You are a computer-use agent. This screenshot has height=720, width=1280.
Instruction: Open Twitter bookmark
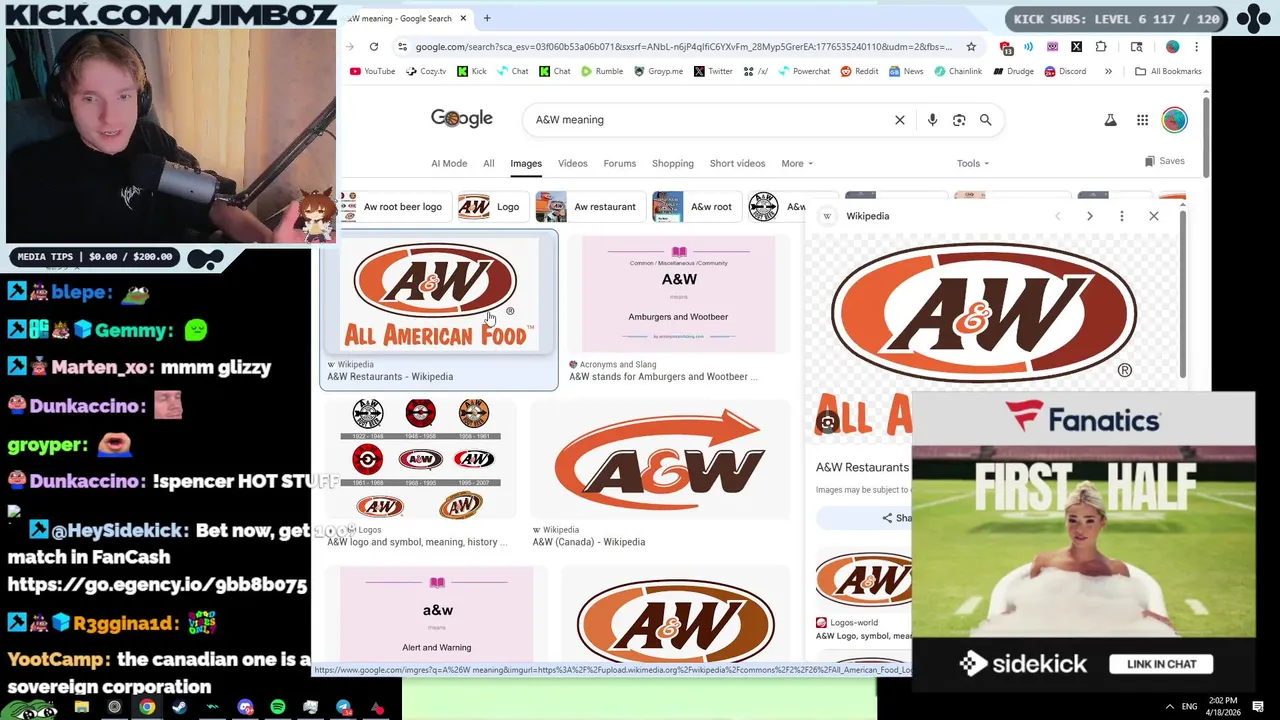pyautogui.click(x=713, y=71)
